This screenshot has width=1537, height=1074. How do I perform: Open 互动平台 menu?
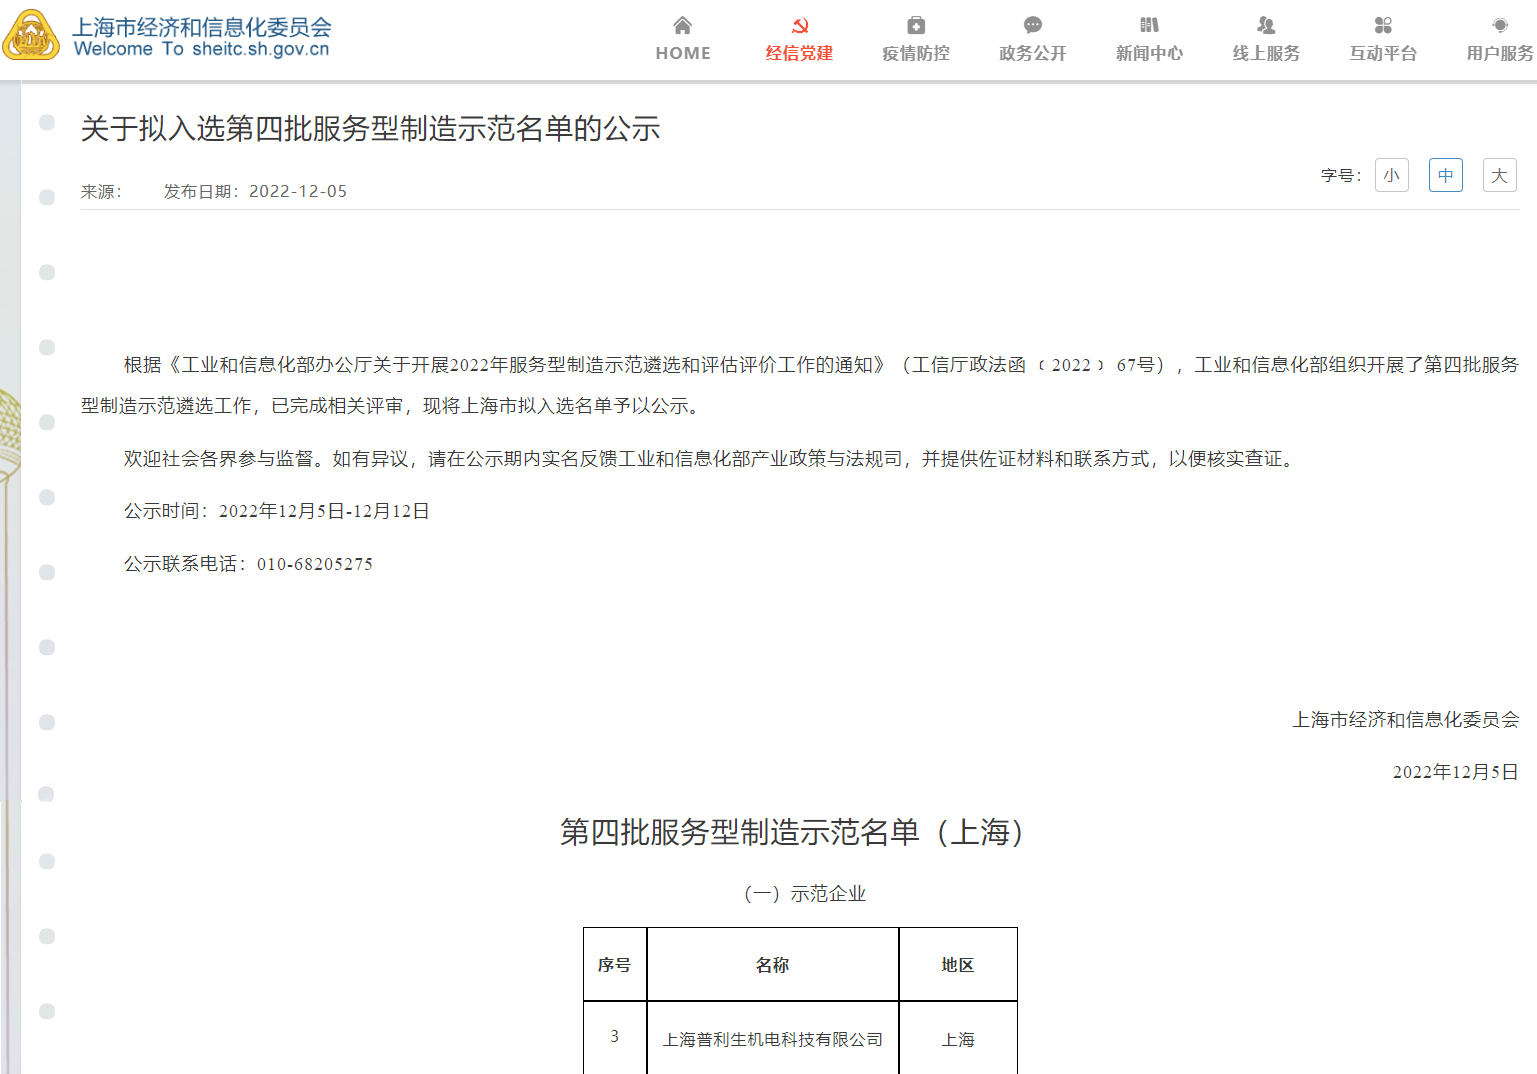coord(1383,53)
